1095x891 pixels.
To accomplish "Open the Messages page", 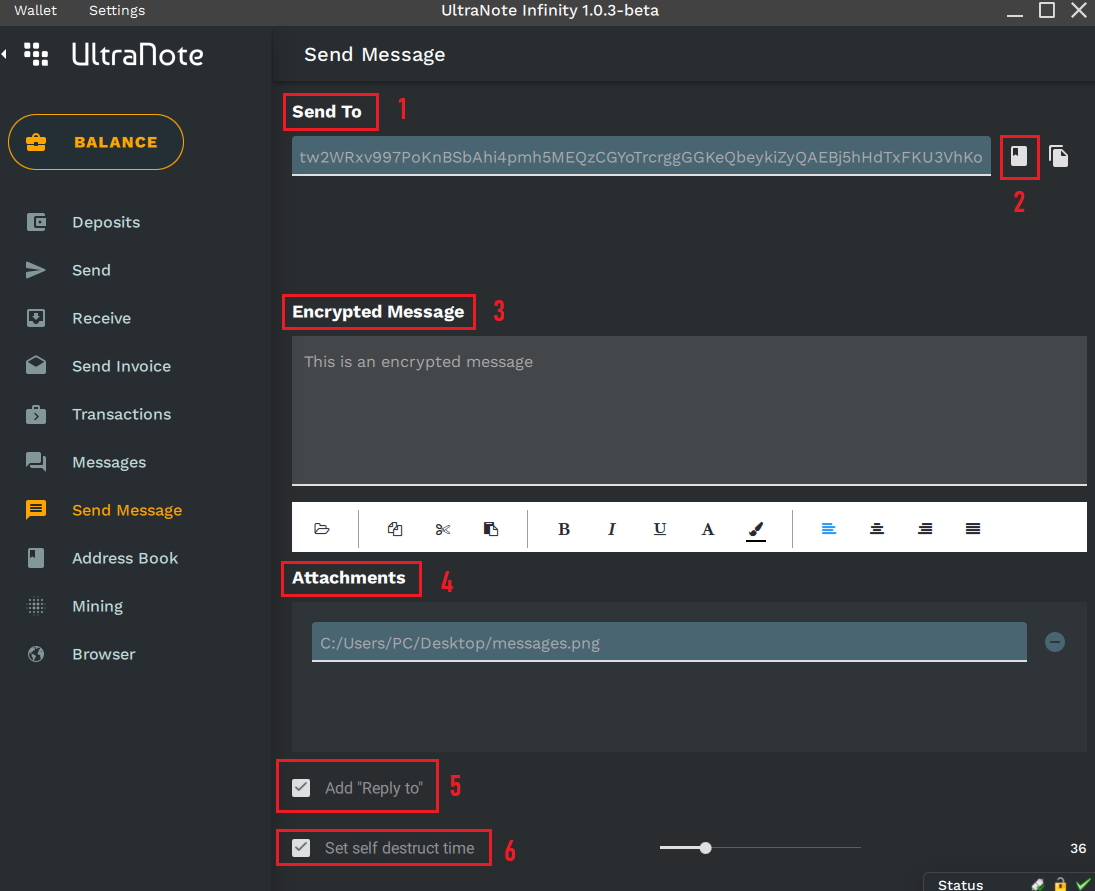I will click(109, 462).
